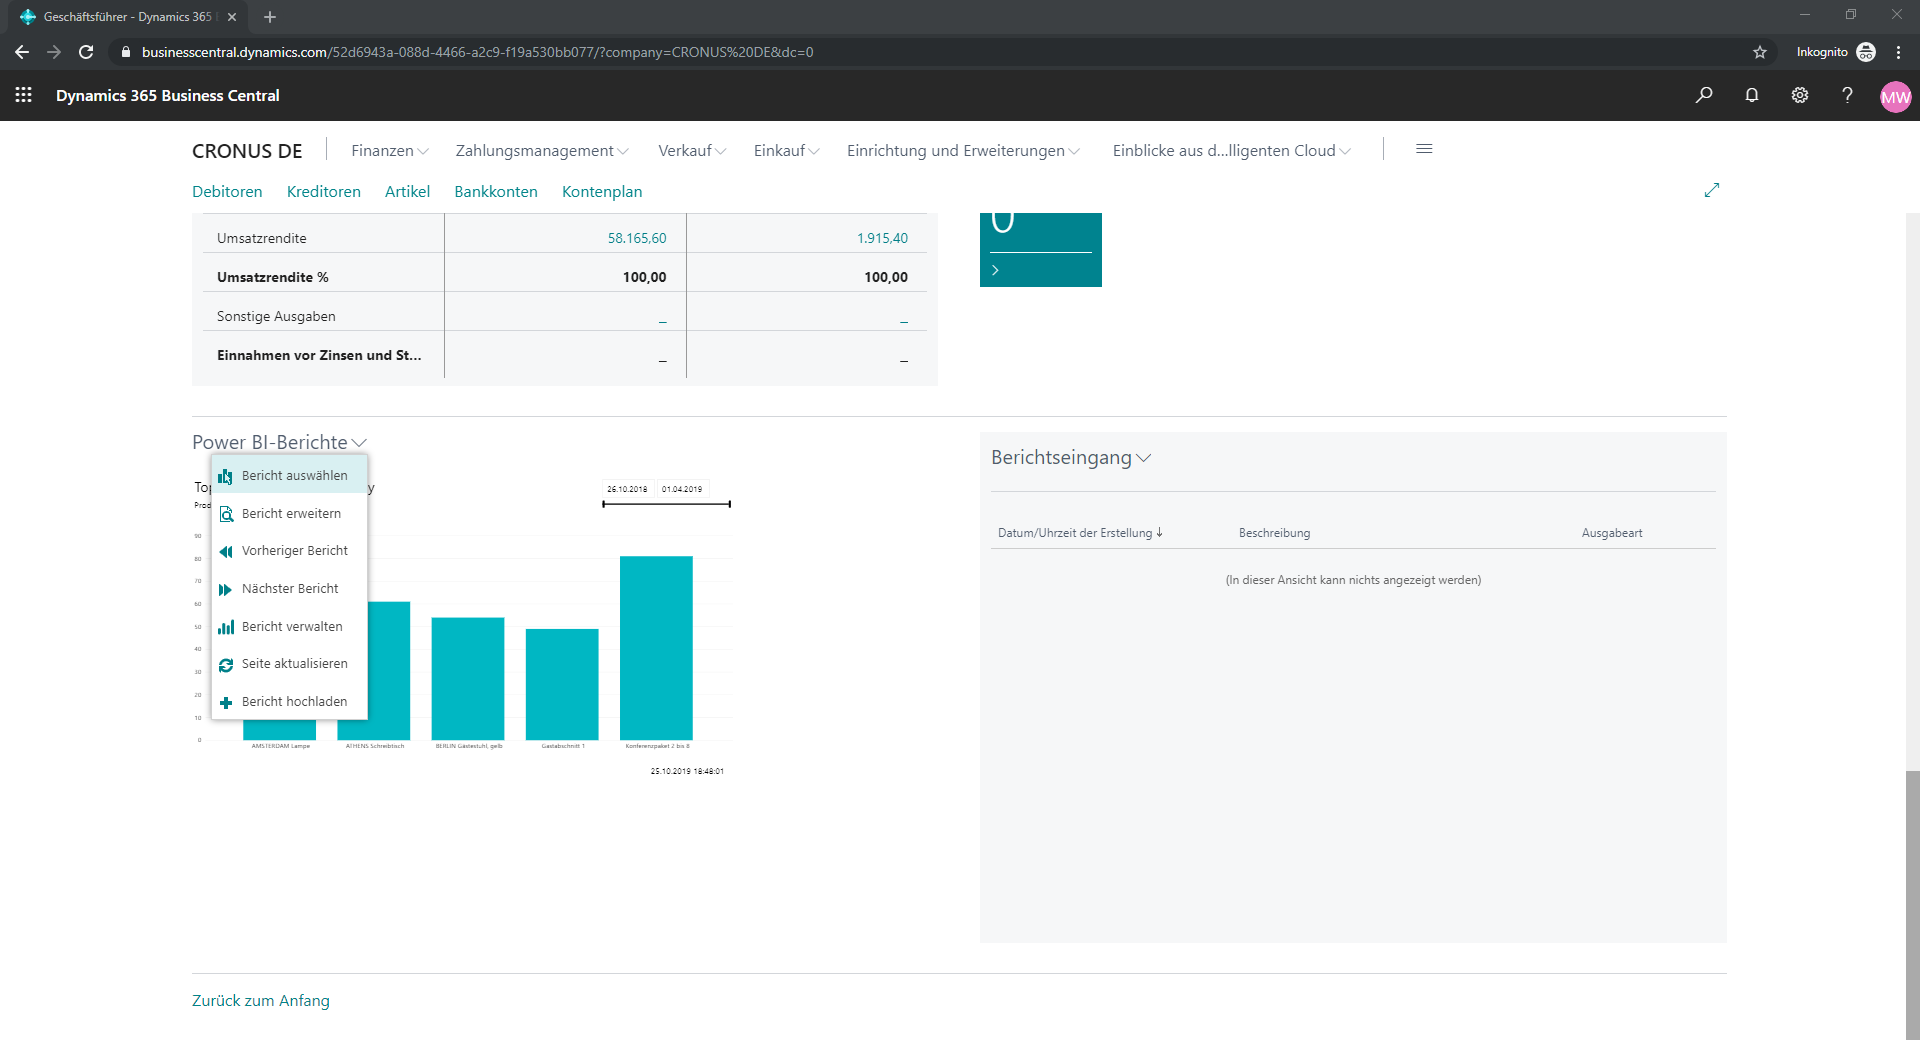This screenshot has height=1040, width=1920.
Task: Collapse the Power BI-Berichte dropdown
Action: coord(280,442)
